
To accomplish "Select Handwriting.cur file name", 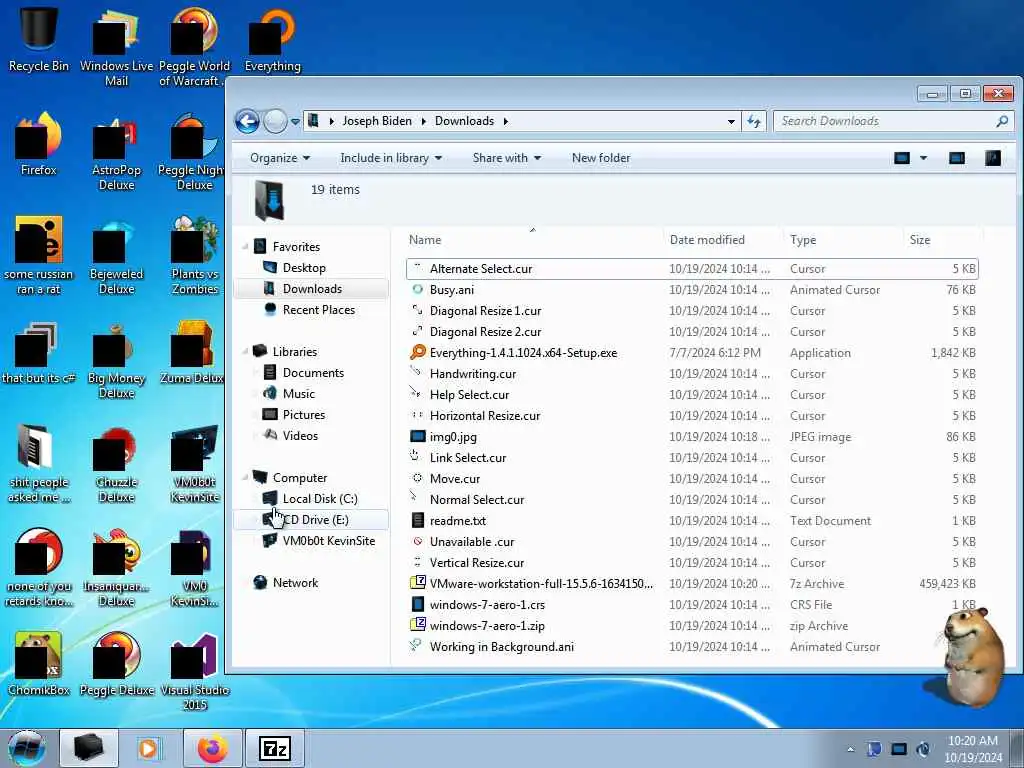I will [x=473, y=374].
